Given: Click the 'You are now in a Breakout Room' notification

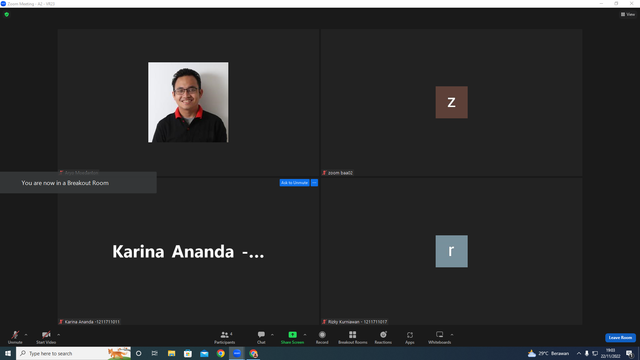Looking at the screenshot, I should [78, 182].
